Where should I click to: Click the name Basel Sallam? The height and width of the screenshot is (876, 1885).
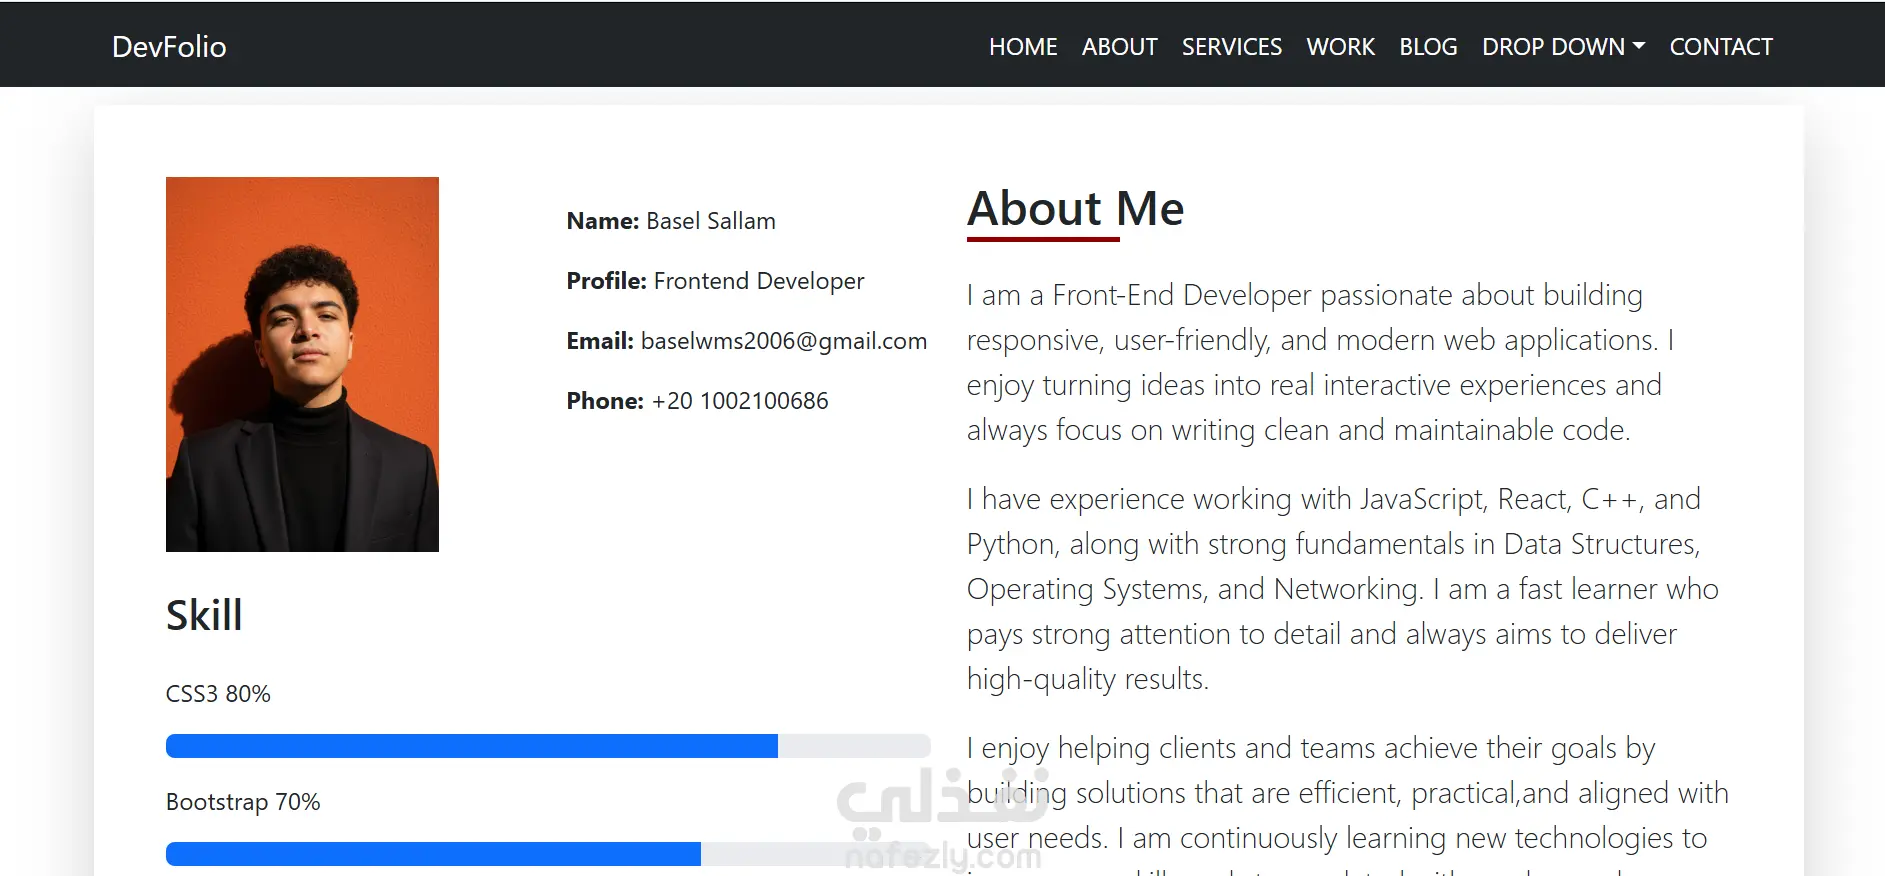(x=710, y=221)
